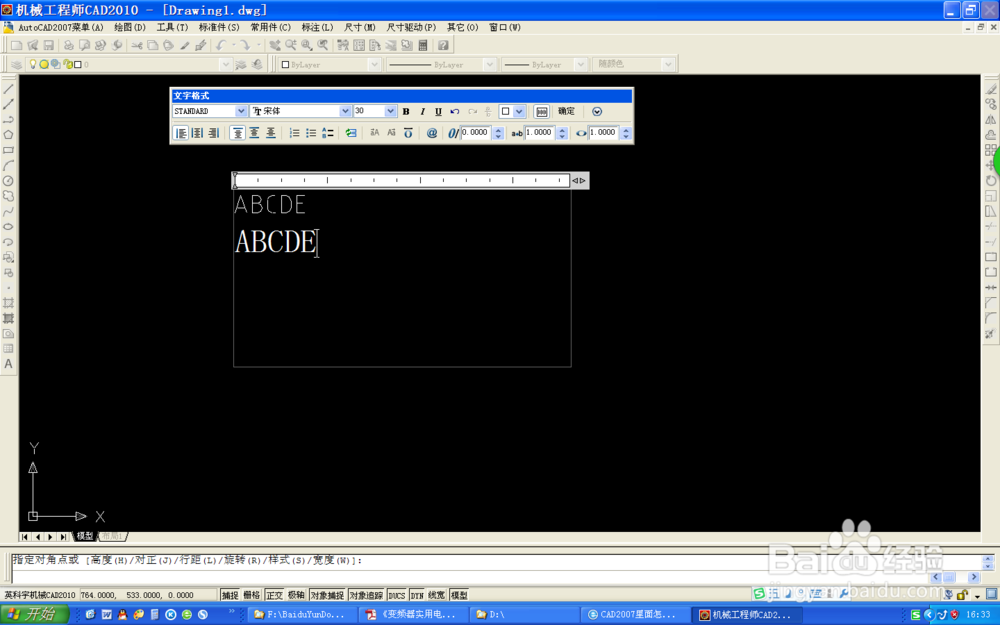Toggle italic text formatting
Image resolution: width=1000 pixels, height=625 pixels.
pos(422,111)
